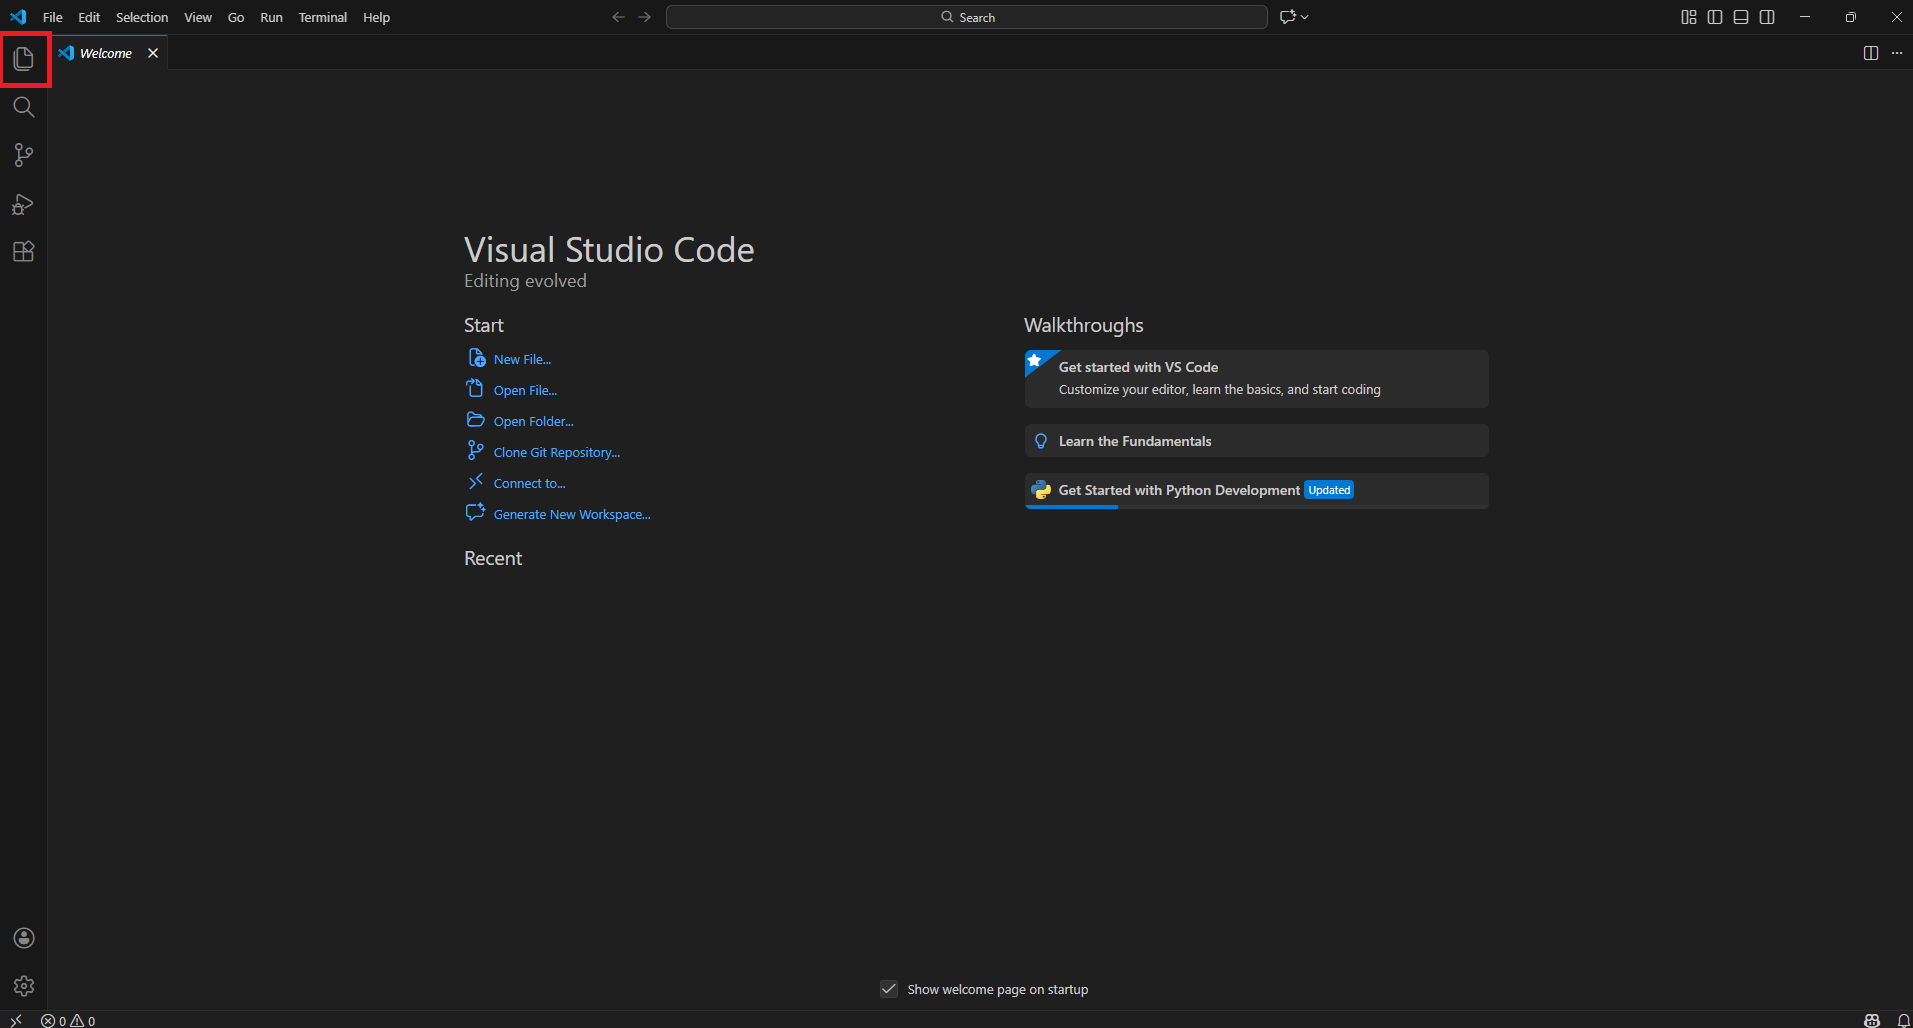Click the Open Folder... link
The height and width of the screenshot is (1028, 1913).
pos(533,421)
